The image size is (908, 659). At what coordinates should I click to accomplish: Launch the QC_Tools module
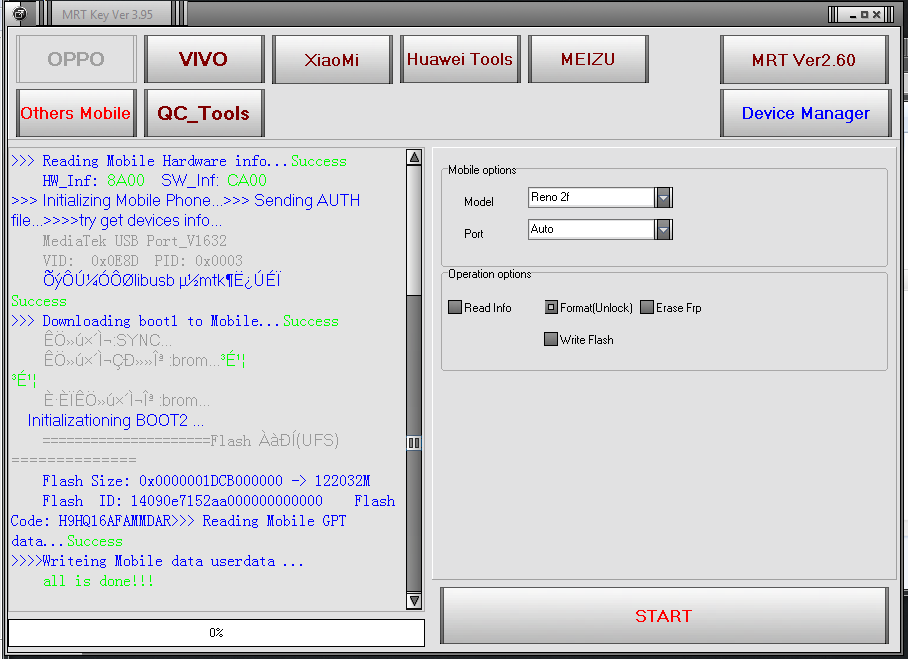click(x=203, y=113)
